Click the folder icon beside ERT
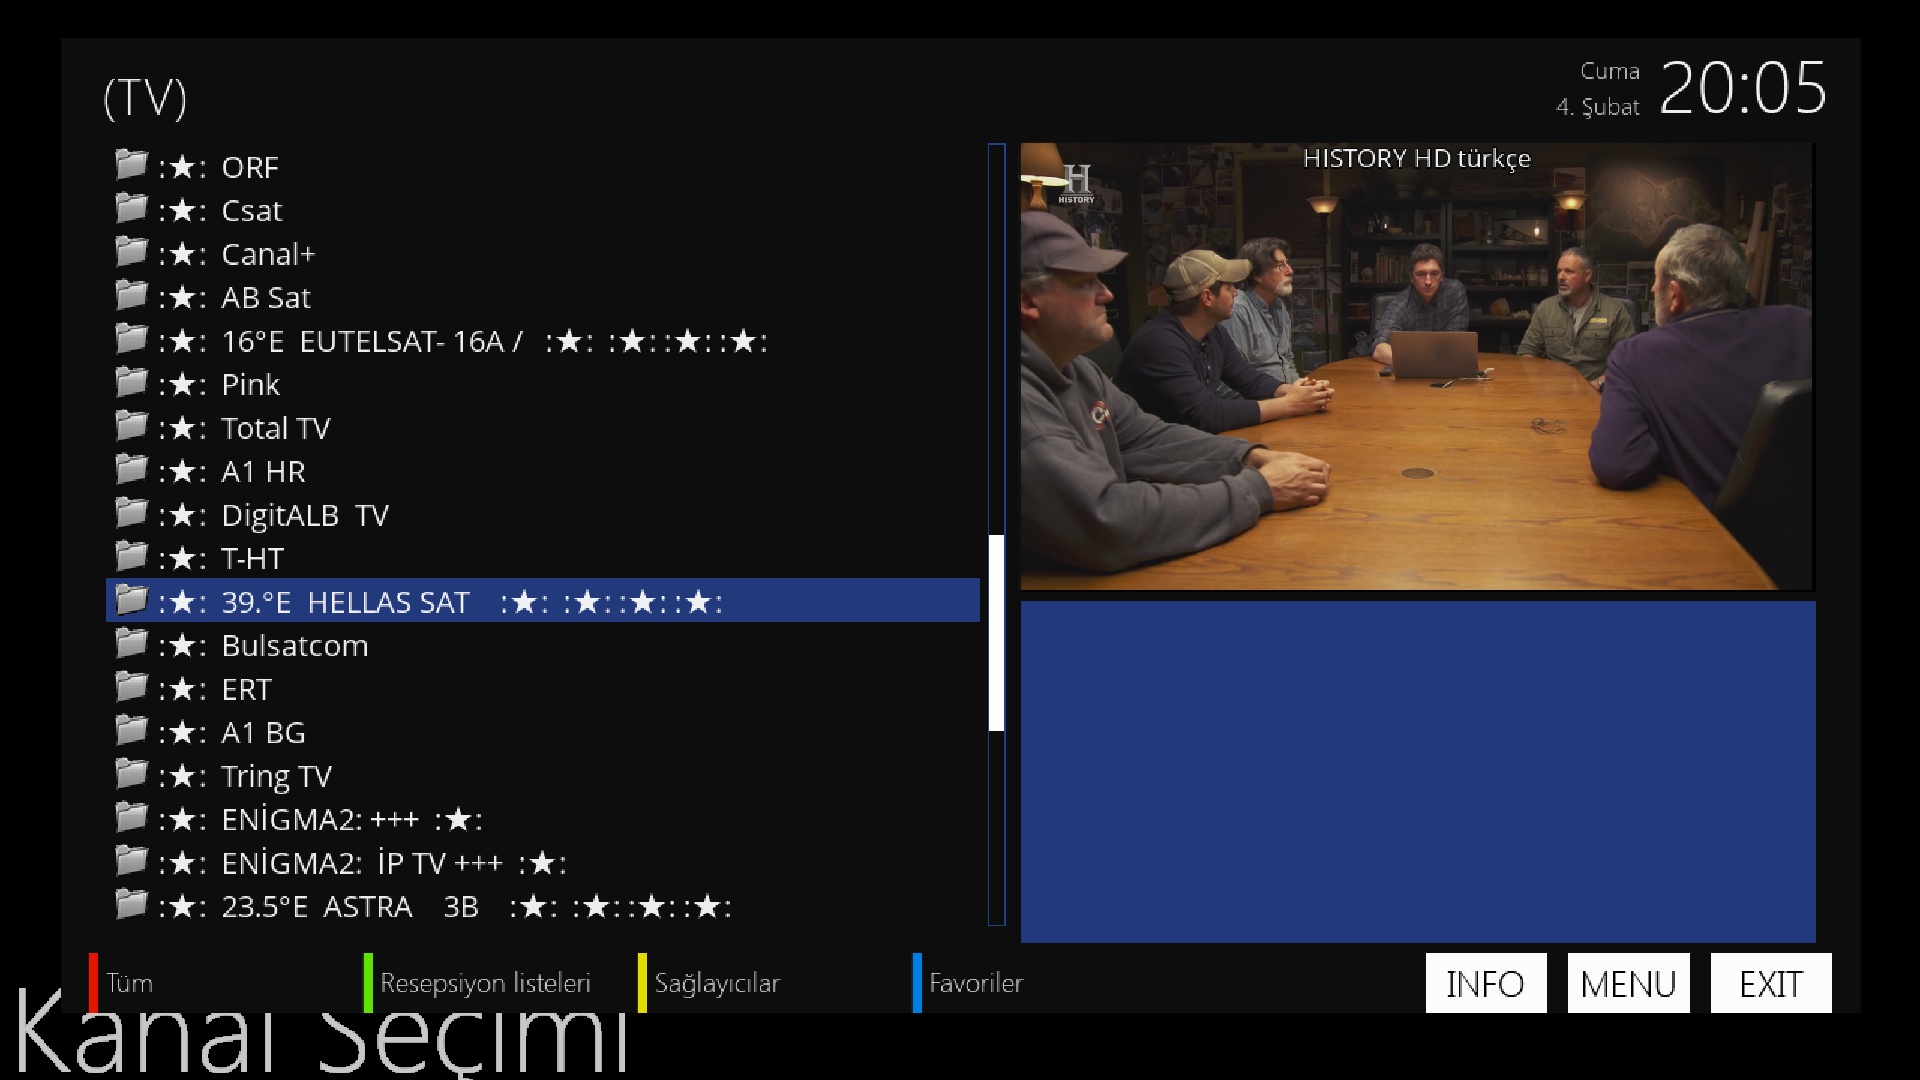1920x1080 pixels. tap(131, 686)
